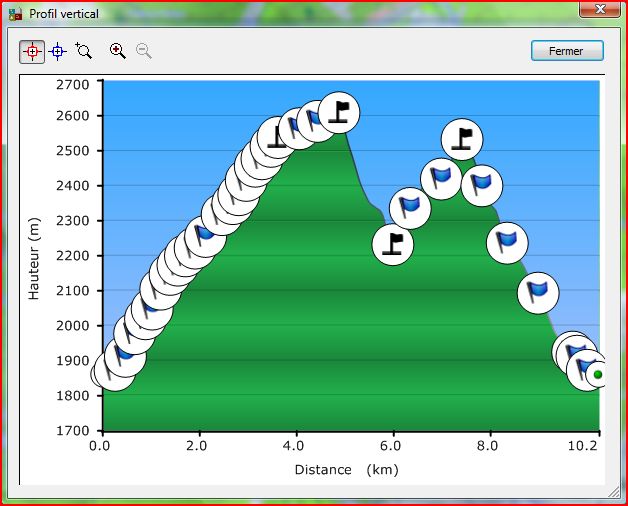The height and width of the screenshot is (506, 628).
Task: Select the green dot end marker
Action: [x=598, y=375]
